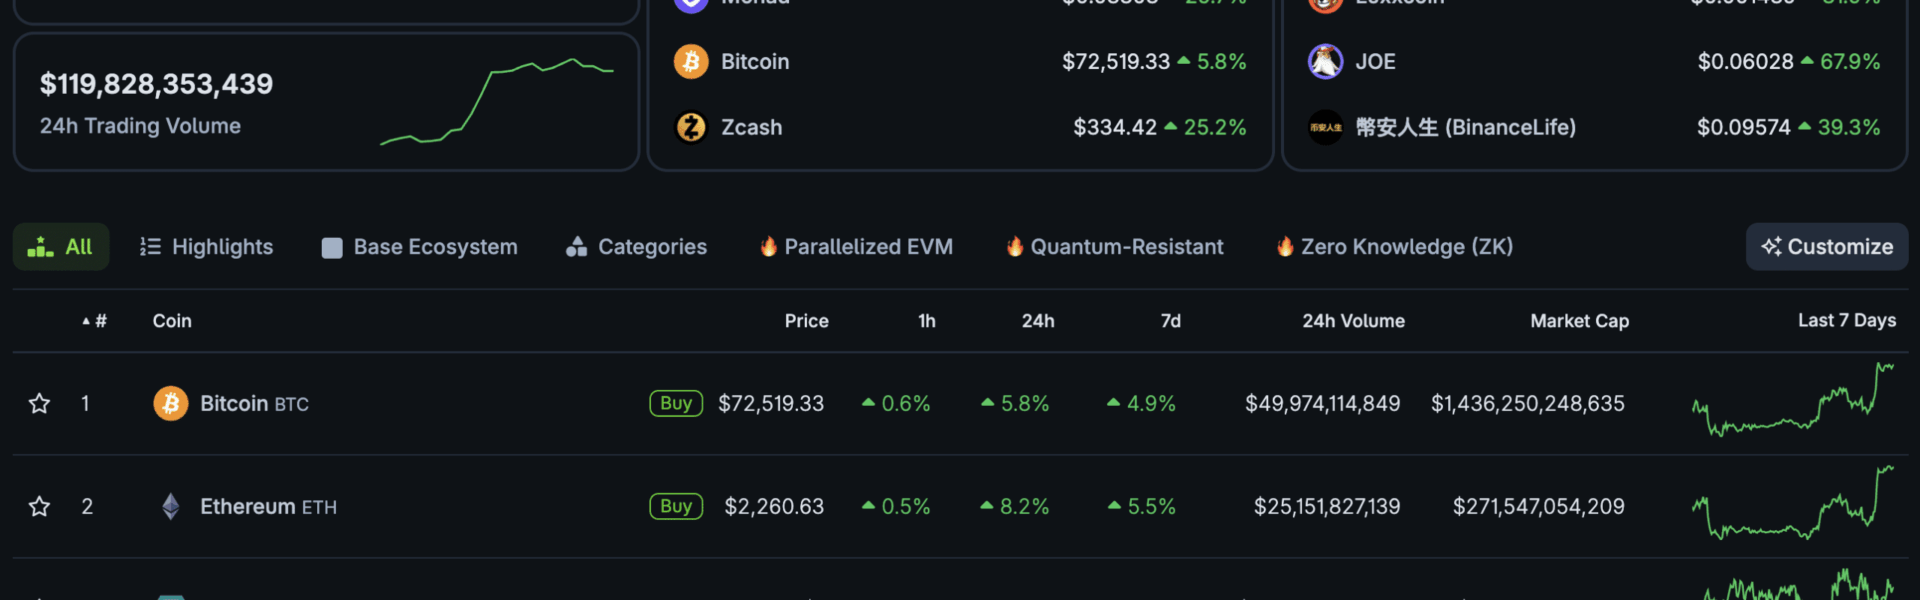Screen dimensions: 1920x600
Task: Click the Zcash coin icon
Action: (691, 127)
